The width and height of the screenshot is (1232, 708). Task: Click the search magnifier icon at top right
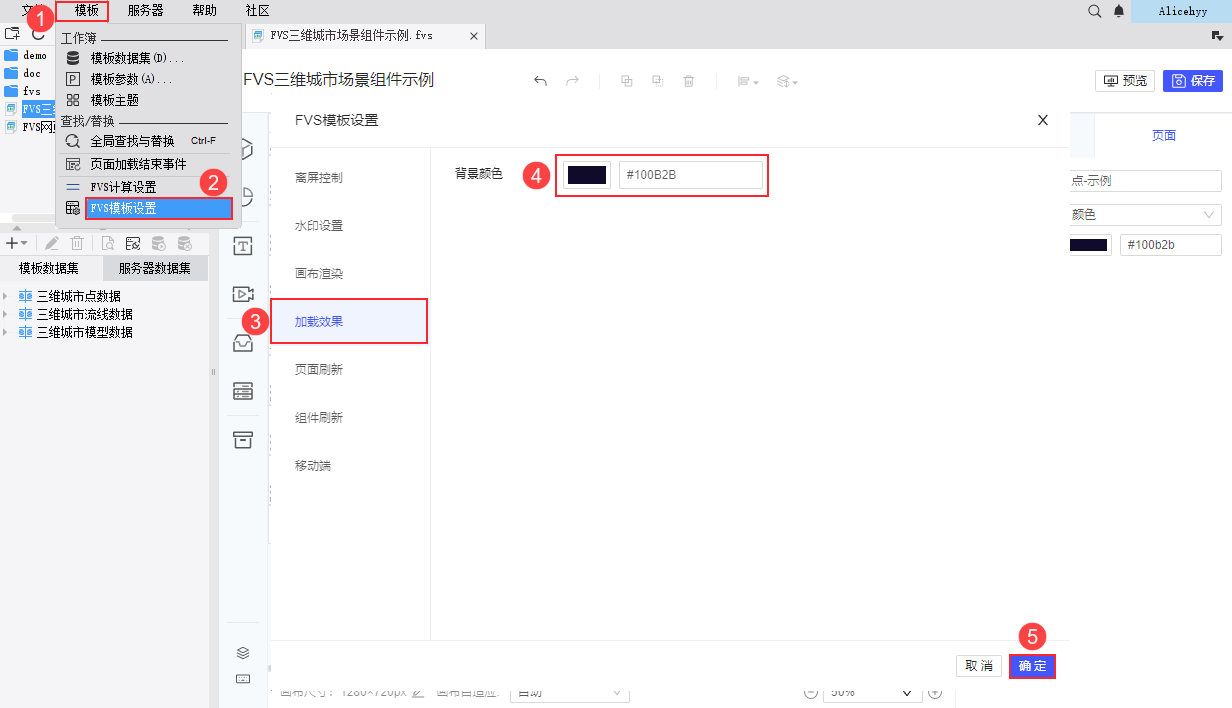1096,11
